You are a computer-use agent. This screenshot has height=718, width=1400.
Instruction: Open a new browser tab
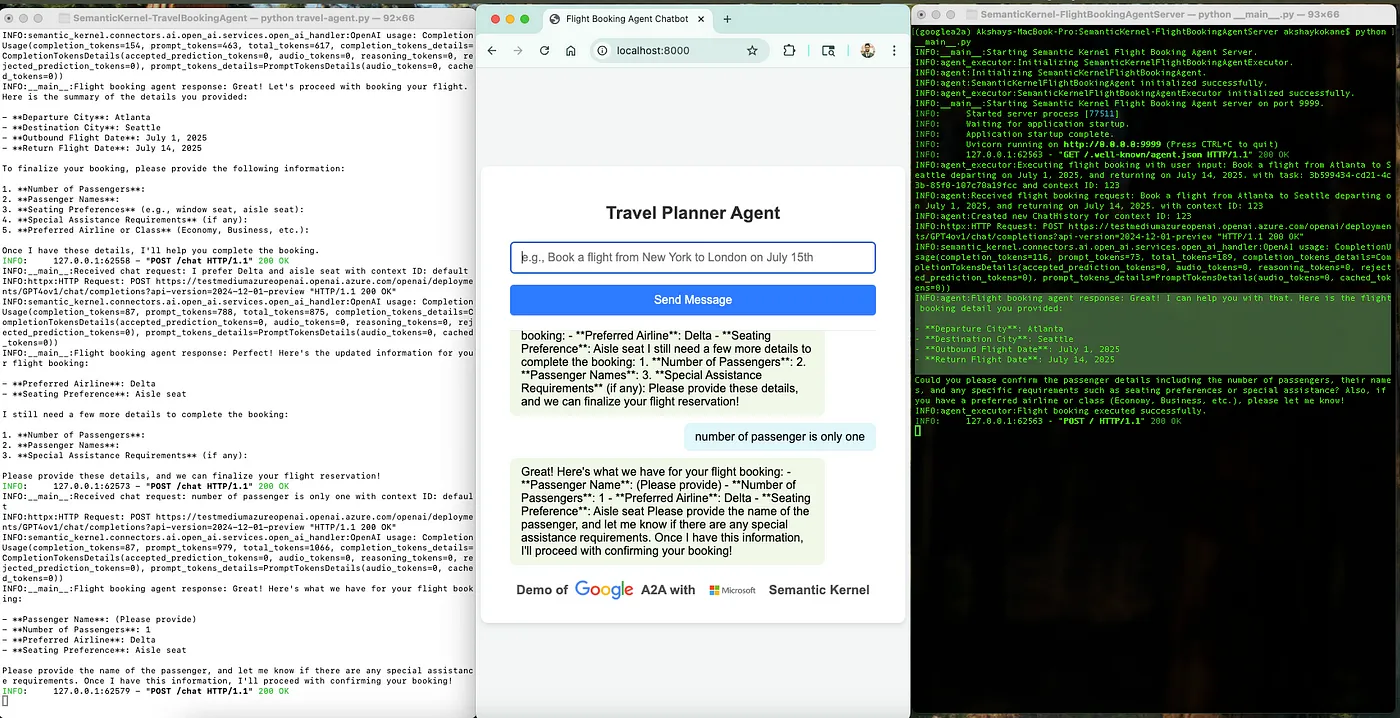click(727, 19)
